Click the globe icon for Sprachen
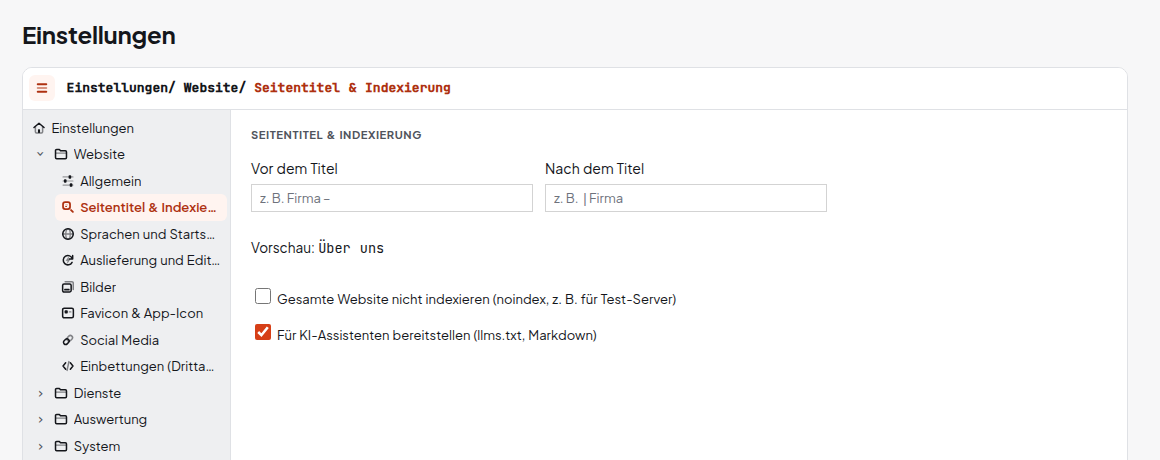1160x460 pixels. pos(68,234)
